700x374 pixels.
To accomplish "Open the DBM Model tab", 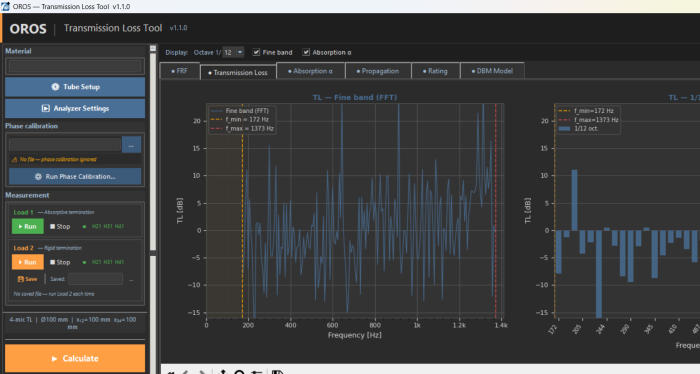I will [492, 71].
